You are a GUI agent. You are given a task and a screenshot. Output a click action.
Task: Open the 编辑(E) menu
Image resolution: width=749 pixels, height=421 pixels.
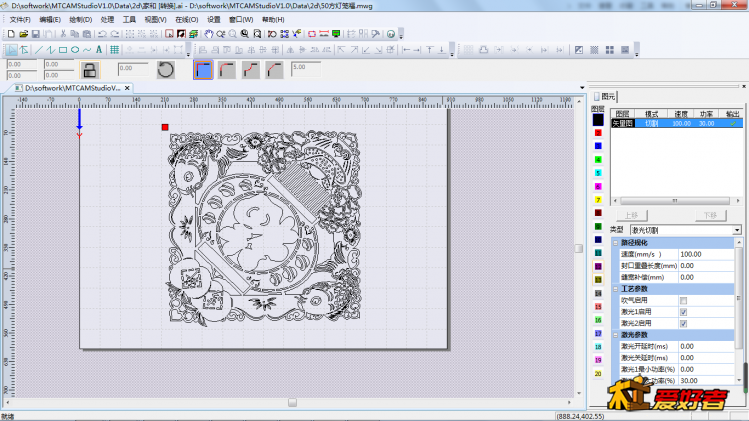click(x=50, y=20)
